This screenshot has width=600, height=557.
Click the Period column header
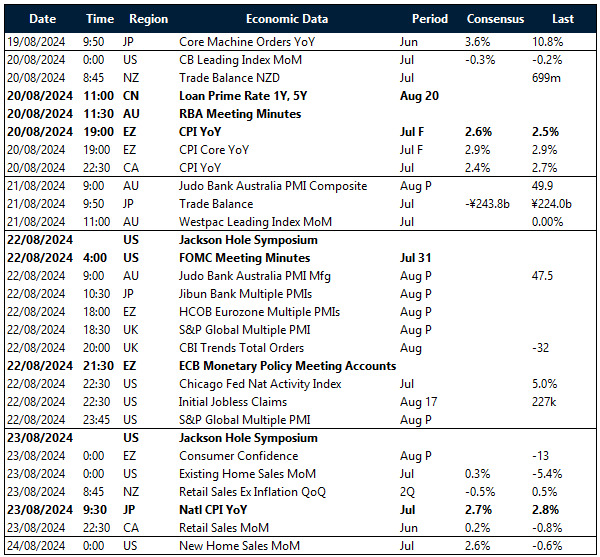point(430,19)
